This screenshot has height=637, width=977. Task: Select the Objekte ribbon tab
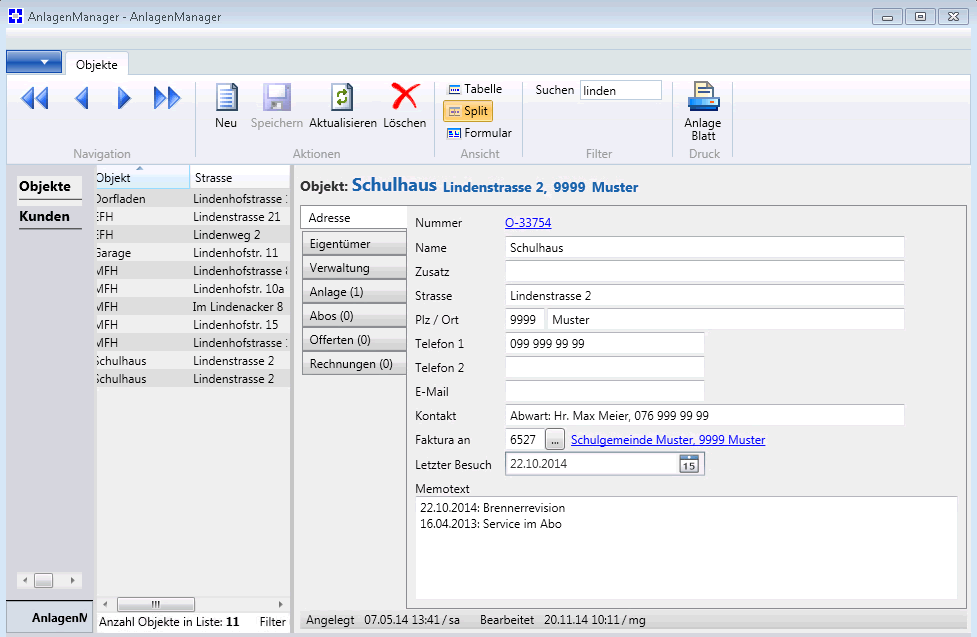(97, 64)
